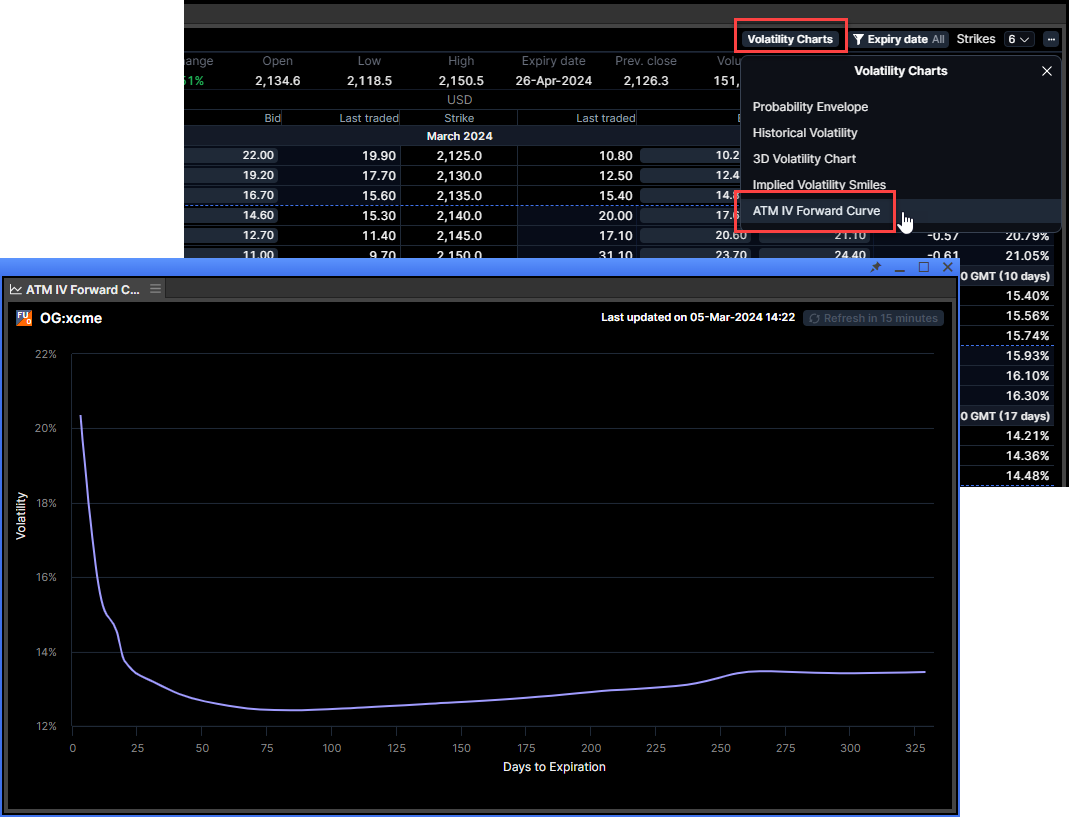The image size is (1069, 817).
Task: Click the refresh icon in Refresh in 15 minutes
Action: click(x=813, y=318)
